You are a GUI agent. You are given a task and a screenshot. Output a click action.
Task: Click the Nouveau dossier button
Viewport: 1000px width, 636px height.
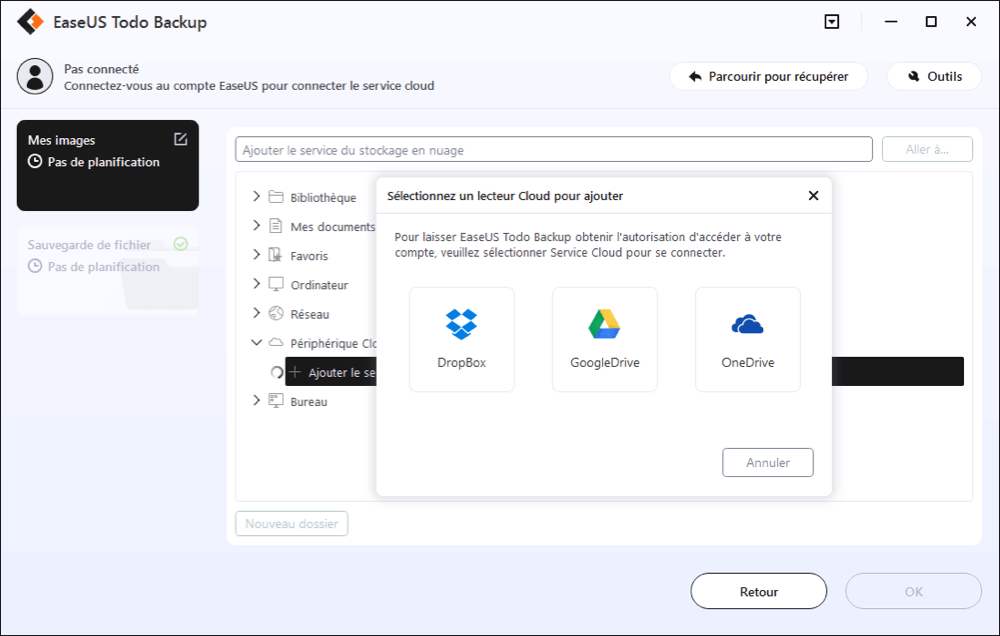[x=291, y=524]
